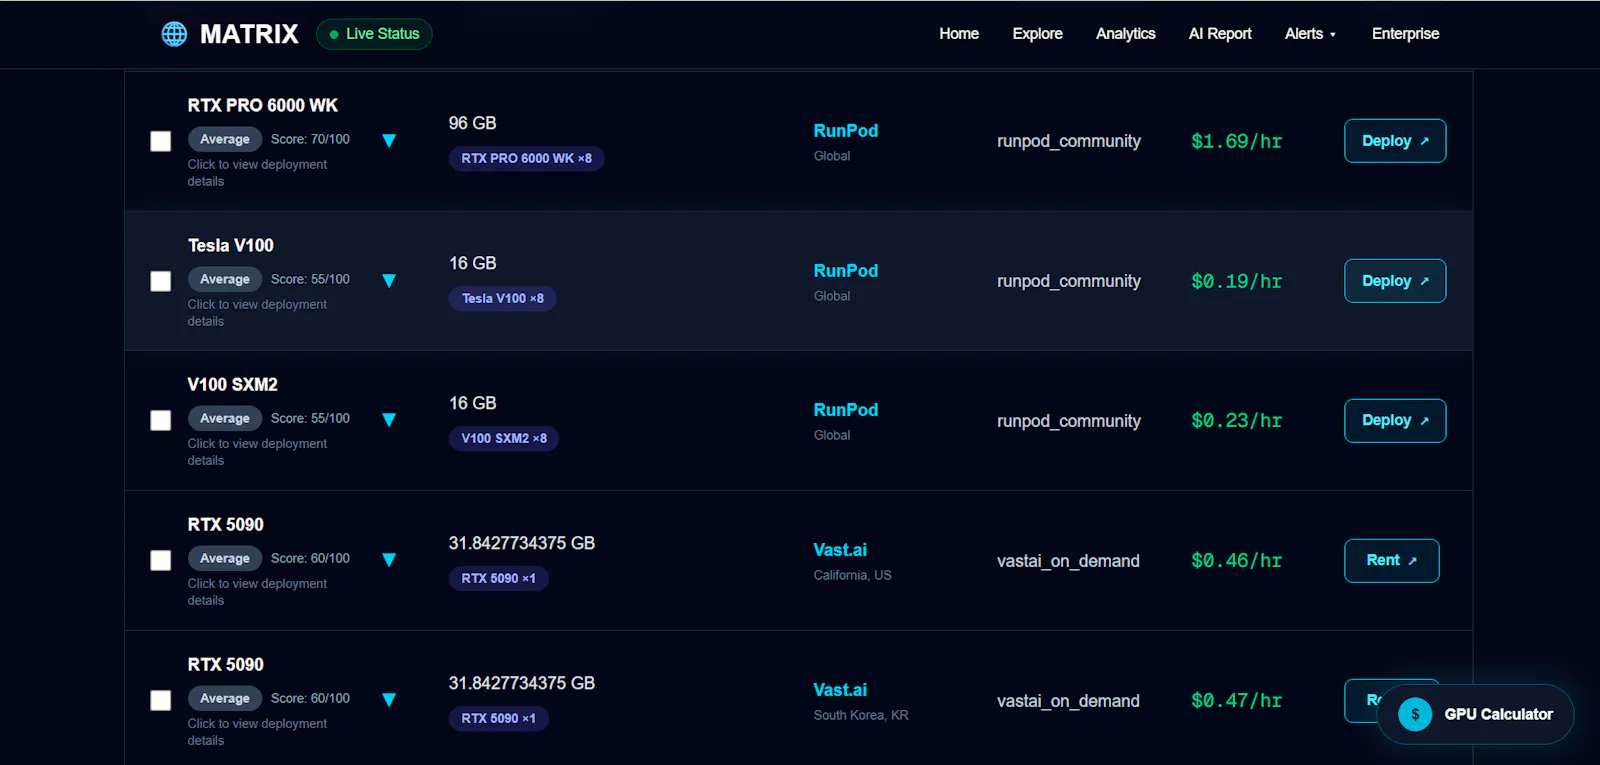Expand RTX PRO 6000 WK deployment details arrow
Screen dimensions: 1600x765
pos(389,141)
